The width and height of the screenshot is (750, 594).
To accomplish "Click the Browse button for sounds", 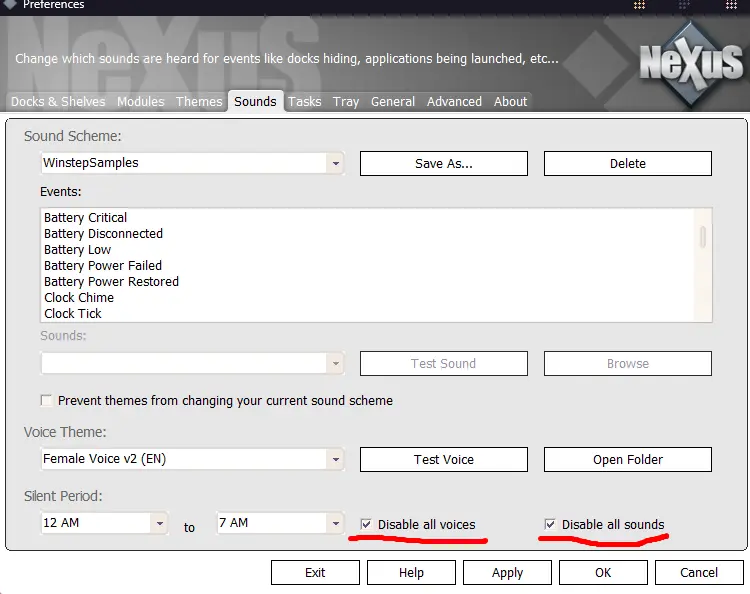I will (x=628, y=363).
